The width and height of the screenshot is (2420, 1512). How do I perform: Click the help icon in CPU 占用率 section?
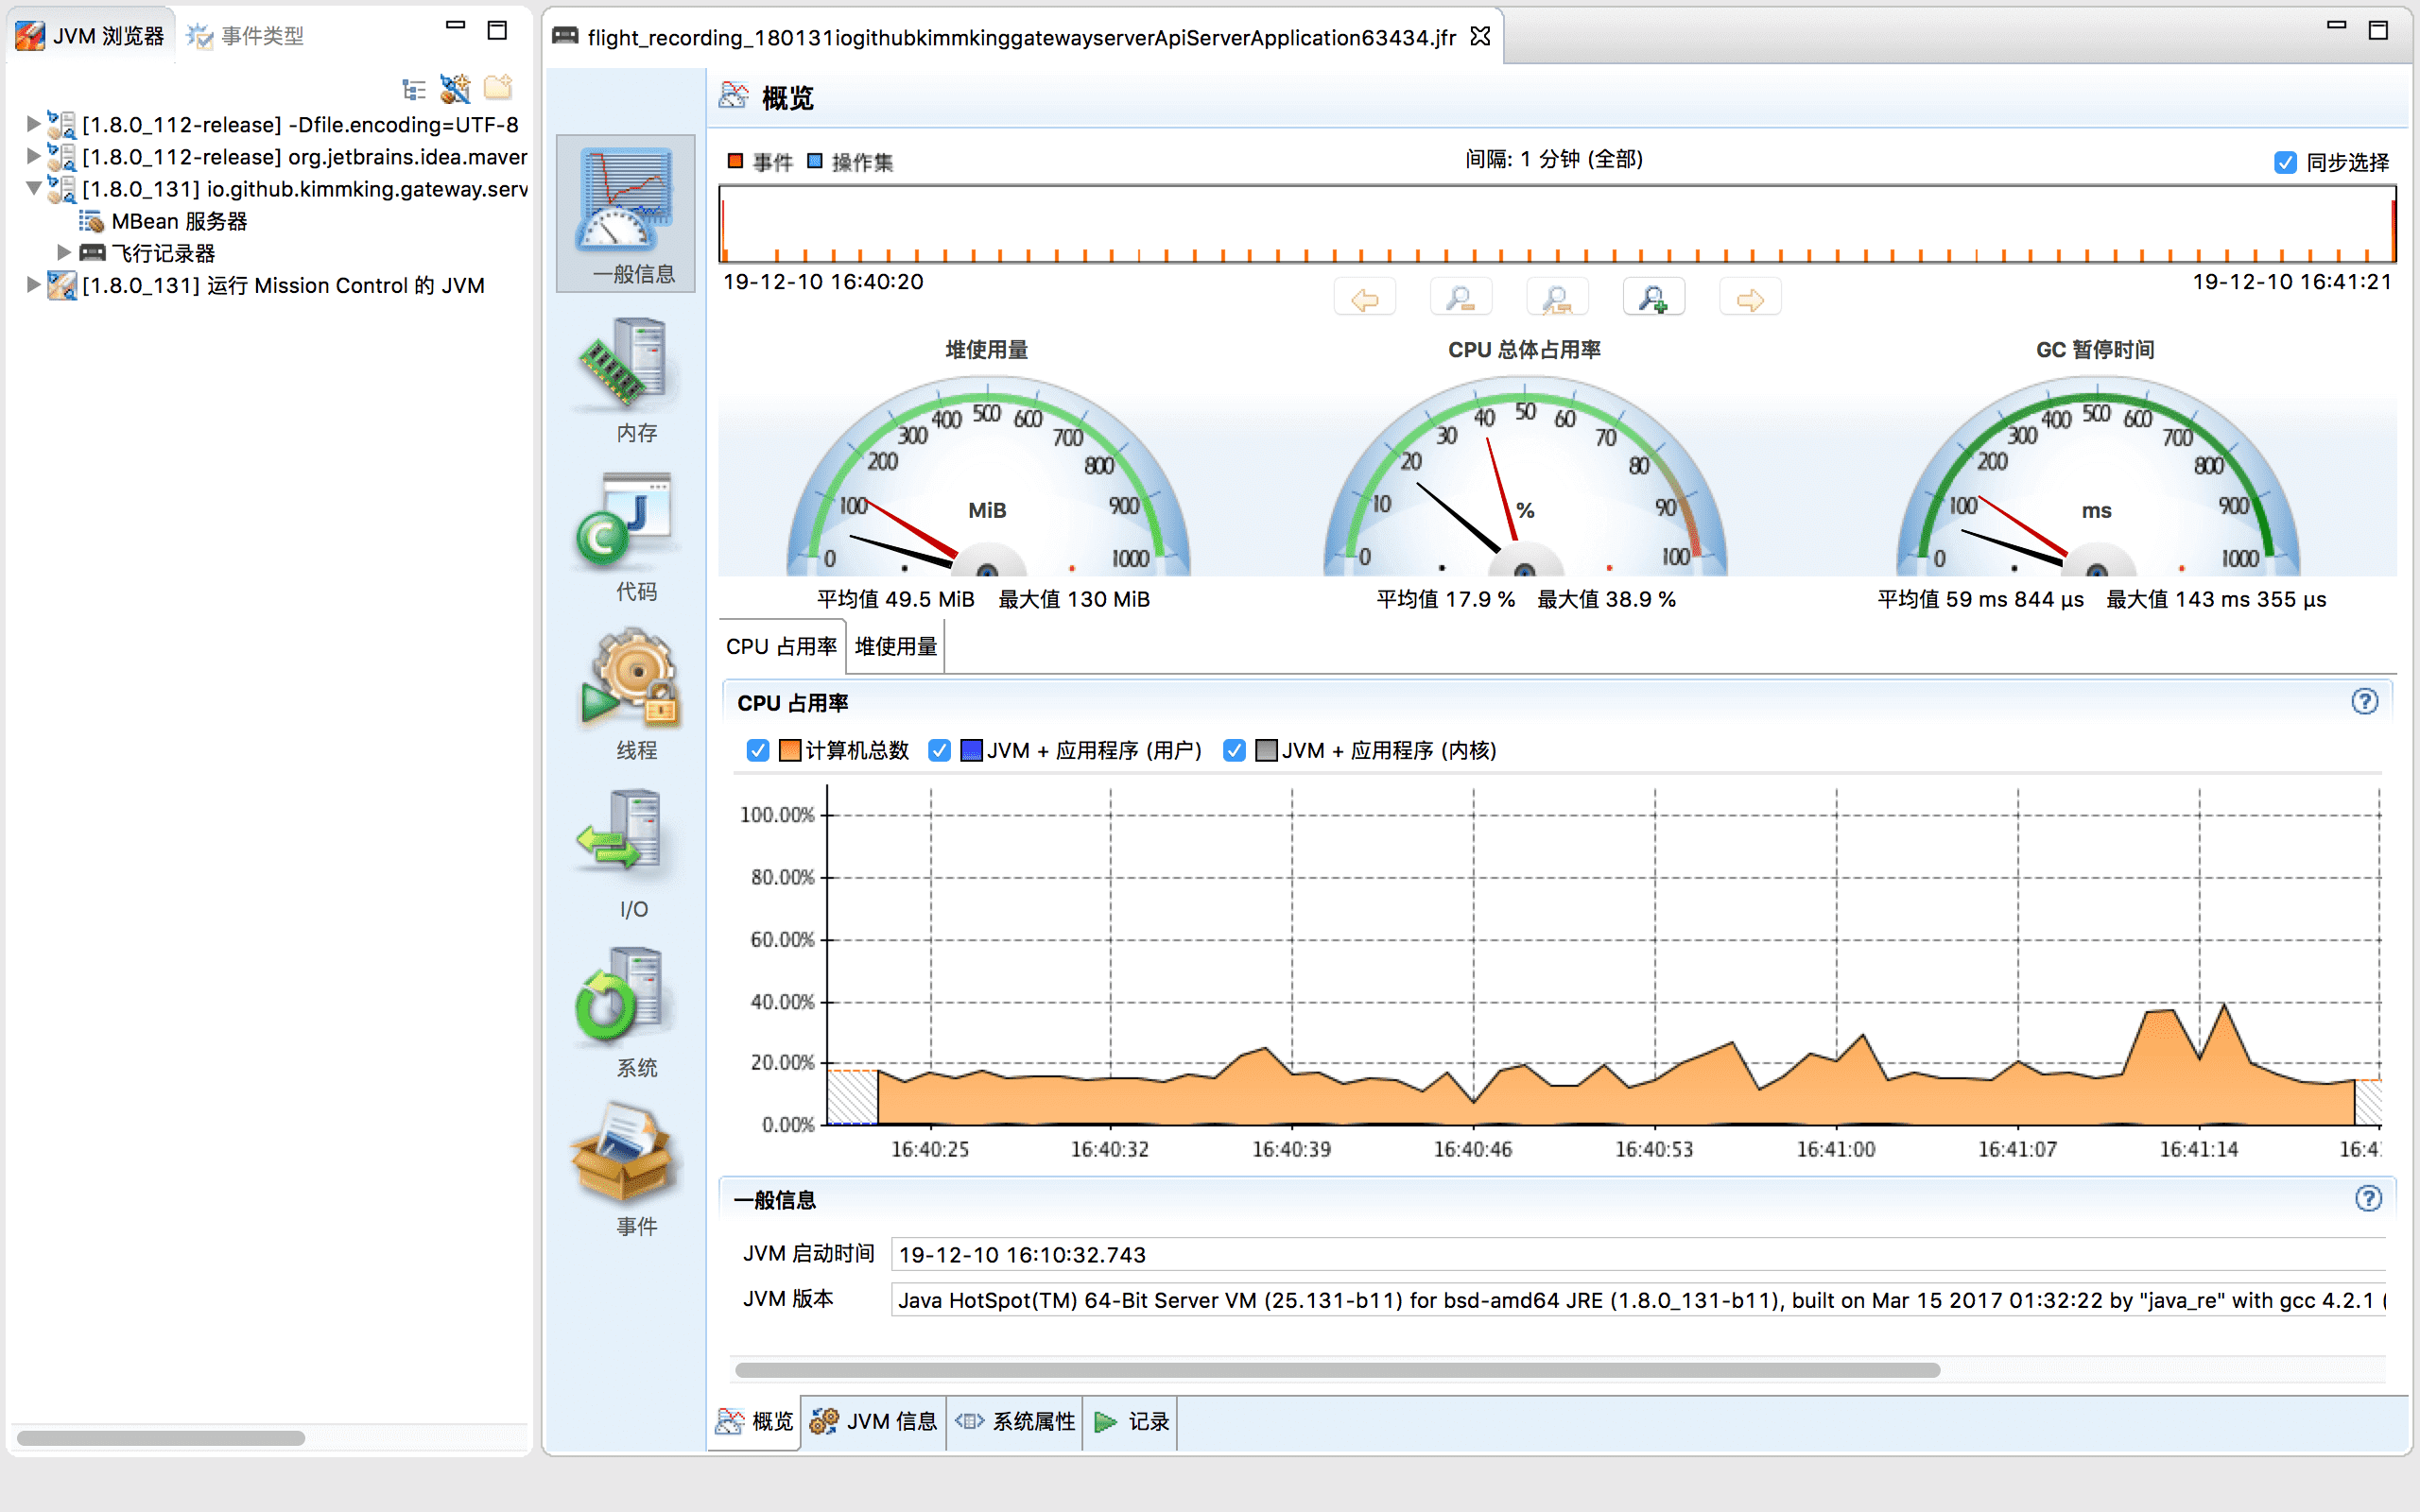point(2364,701)
